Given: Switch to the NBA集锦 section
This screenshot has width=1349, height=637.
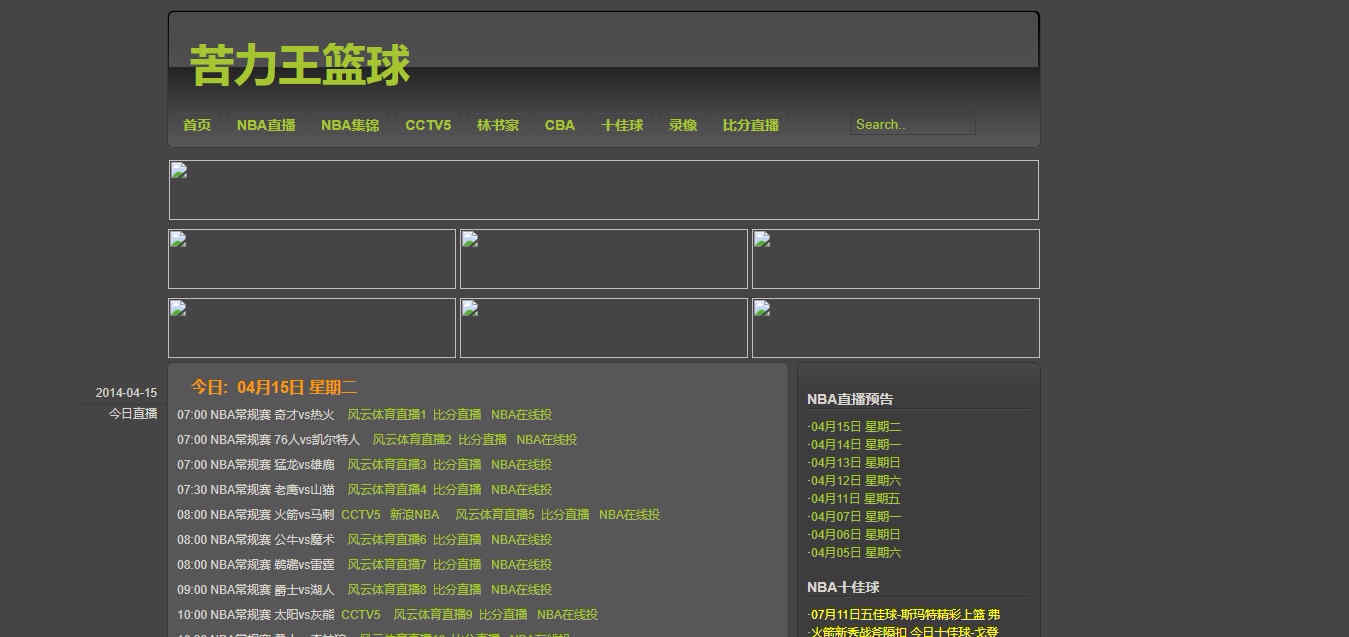Looking at the screenshot, I should 350,125.
